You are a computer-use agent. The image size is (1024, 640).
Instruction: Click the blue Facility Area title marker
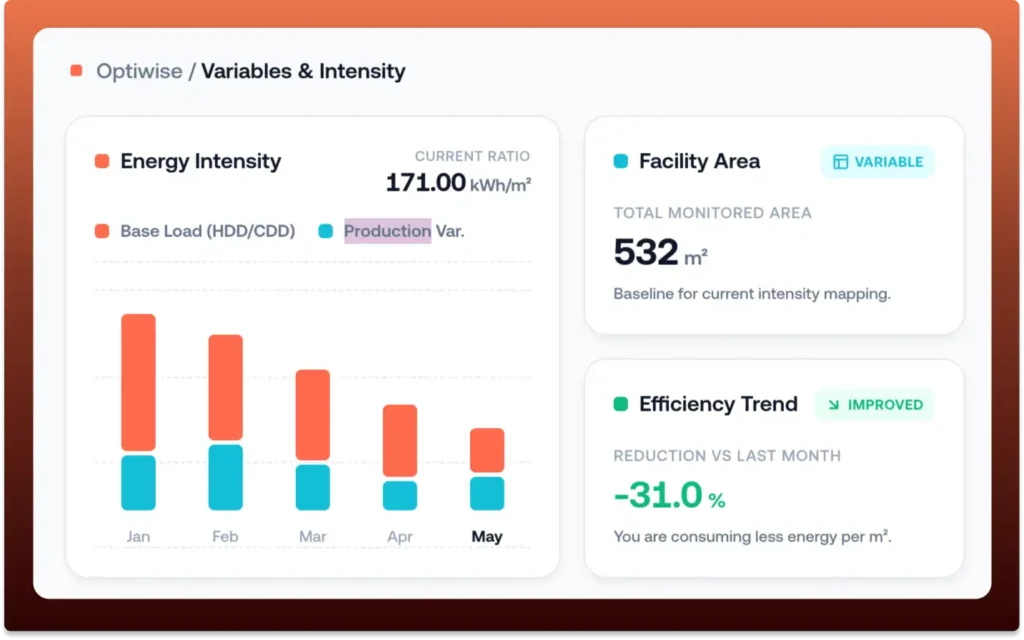[x=620, y=161]
